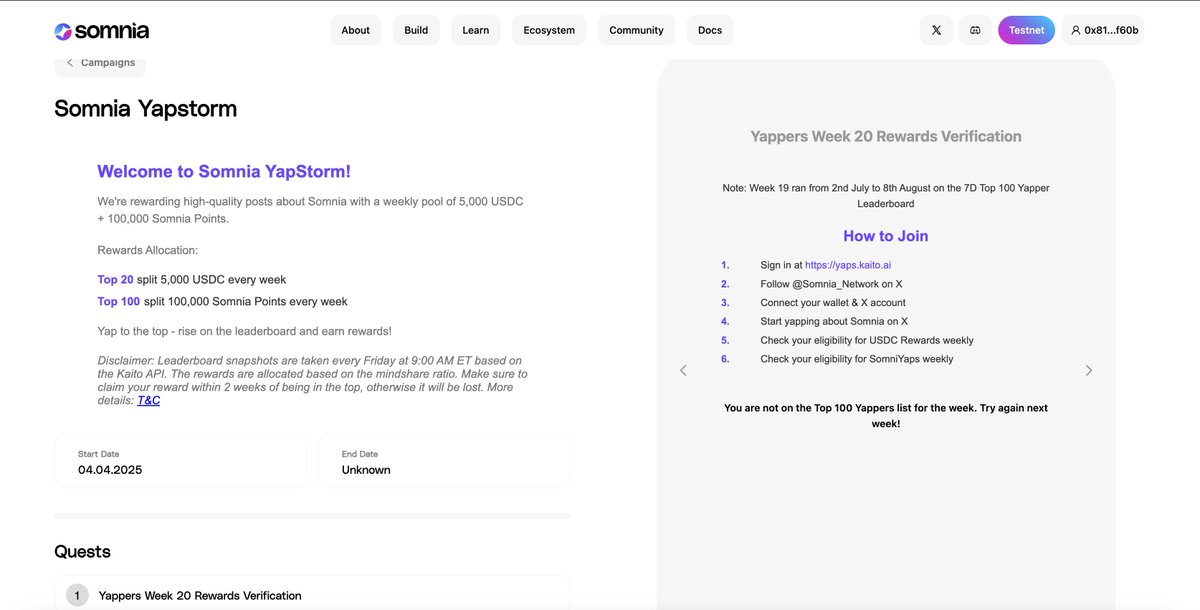1200x610 pixels.
Task: Click the Somnia logo
Action: coord(102,30)
